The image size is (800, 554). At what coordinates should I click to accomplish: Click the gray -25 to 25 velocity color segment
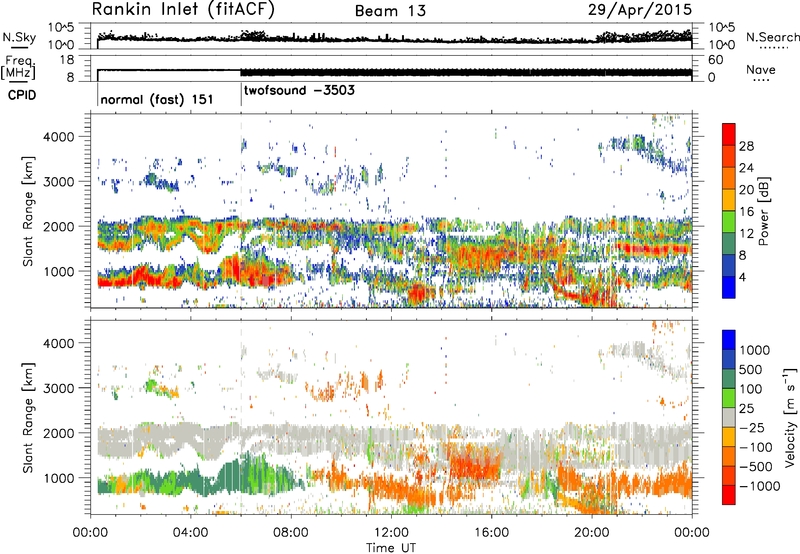pos(729,417)
